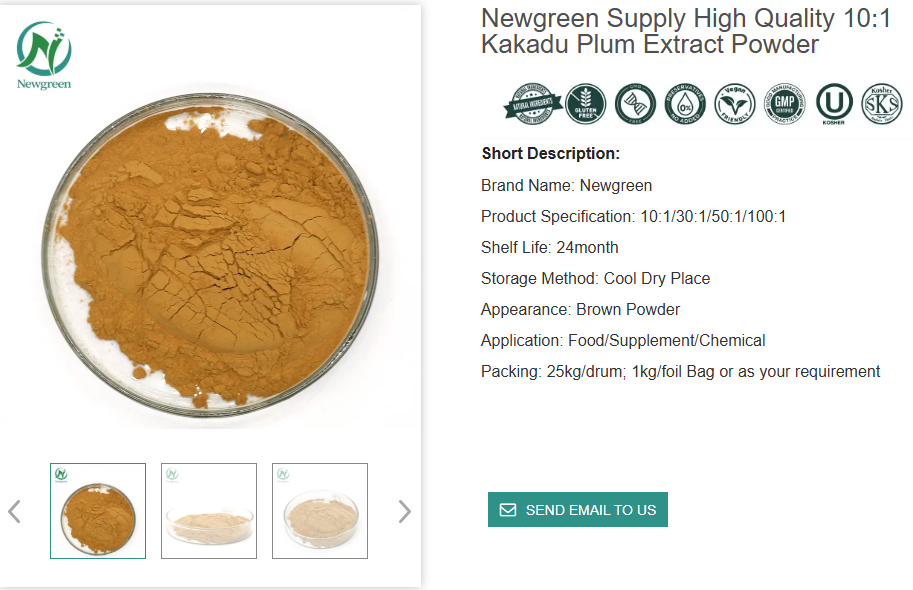Select the second thumbnail of the glass dish
913x590 pixels.
209,511
